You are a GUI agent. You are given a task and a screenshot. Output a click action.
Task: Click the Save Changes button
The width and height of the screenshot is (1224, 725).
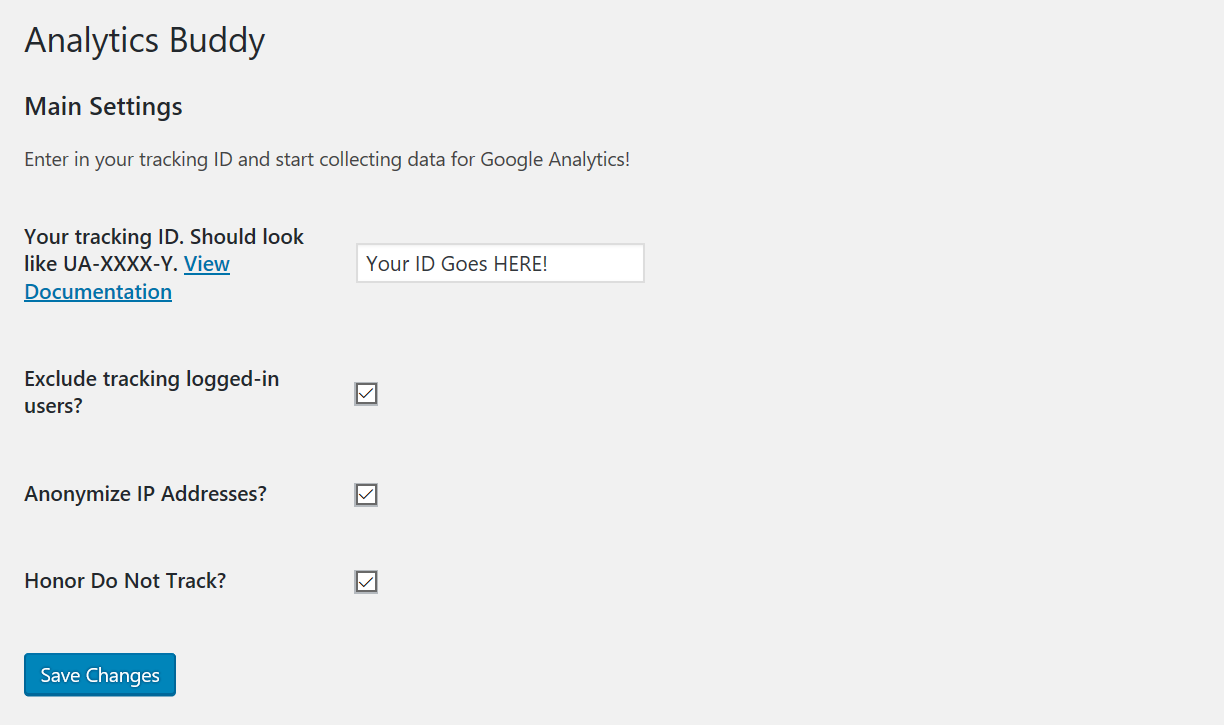[x=100, y=675]
